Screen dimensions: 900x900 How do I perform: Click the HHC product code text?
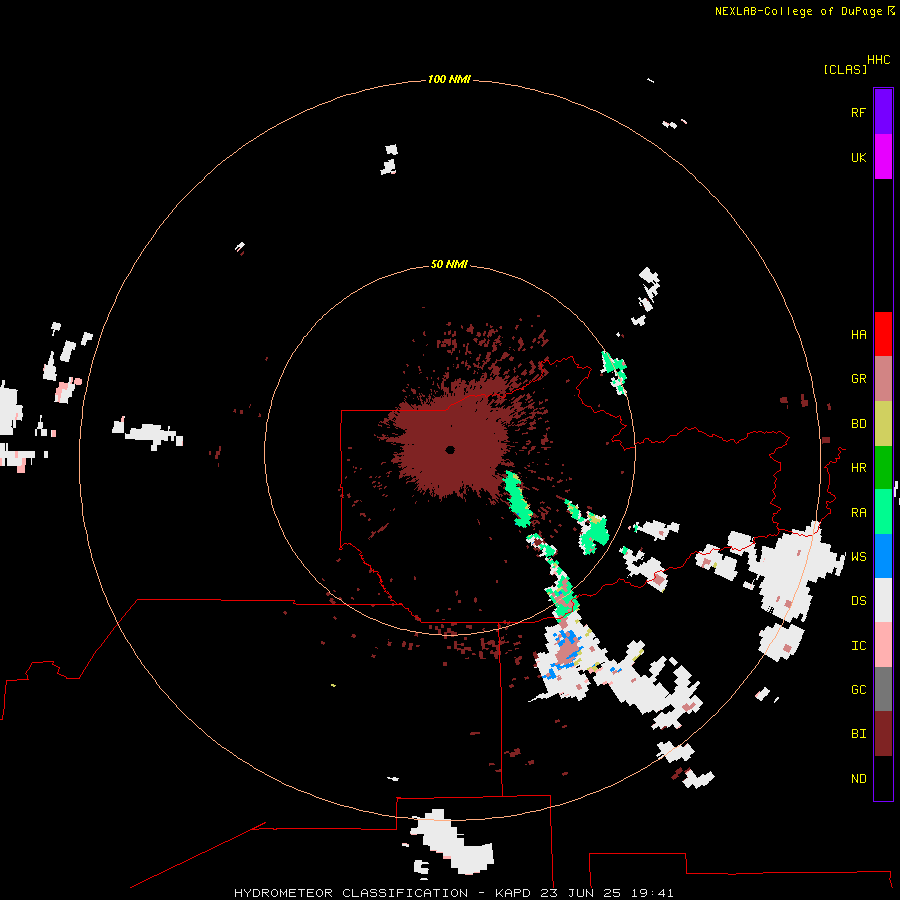click(878, 60)
